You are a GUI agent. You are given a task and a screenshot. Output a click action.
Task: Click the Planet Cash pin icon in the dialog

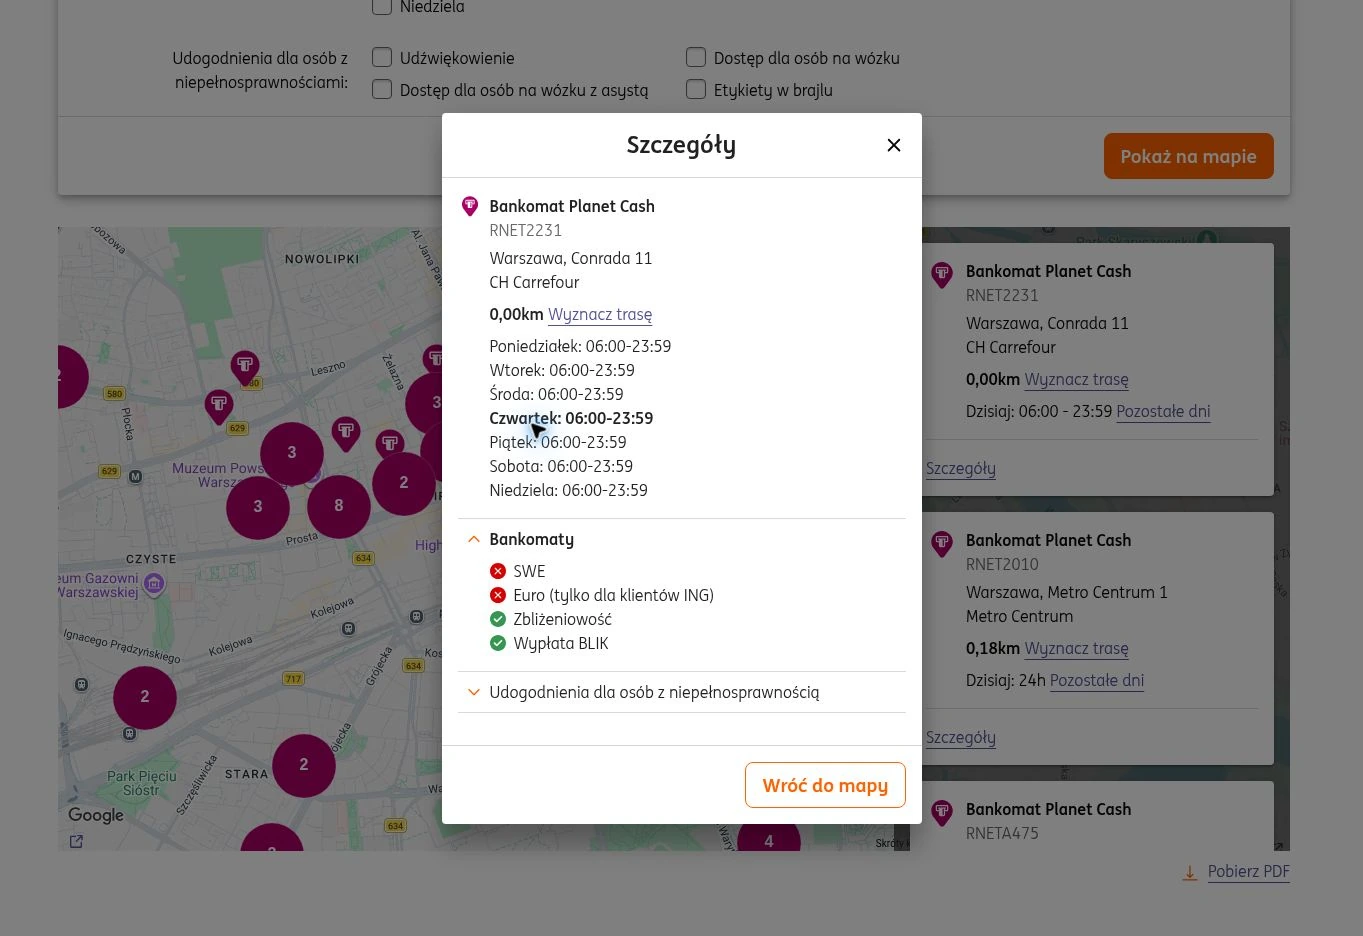470,206
